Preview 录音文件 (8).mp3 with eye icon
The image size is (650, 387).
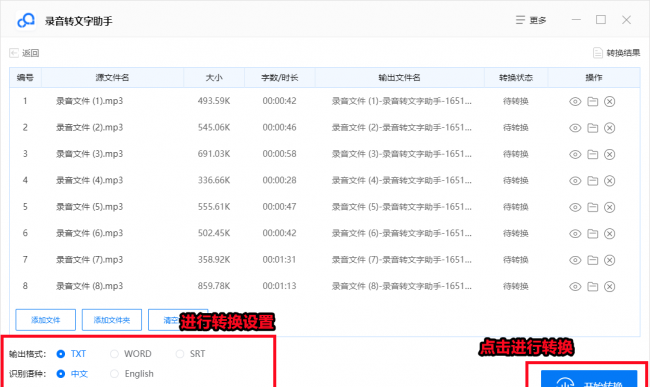575,287
